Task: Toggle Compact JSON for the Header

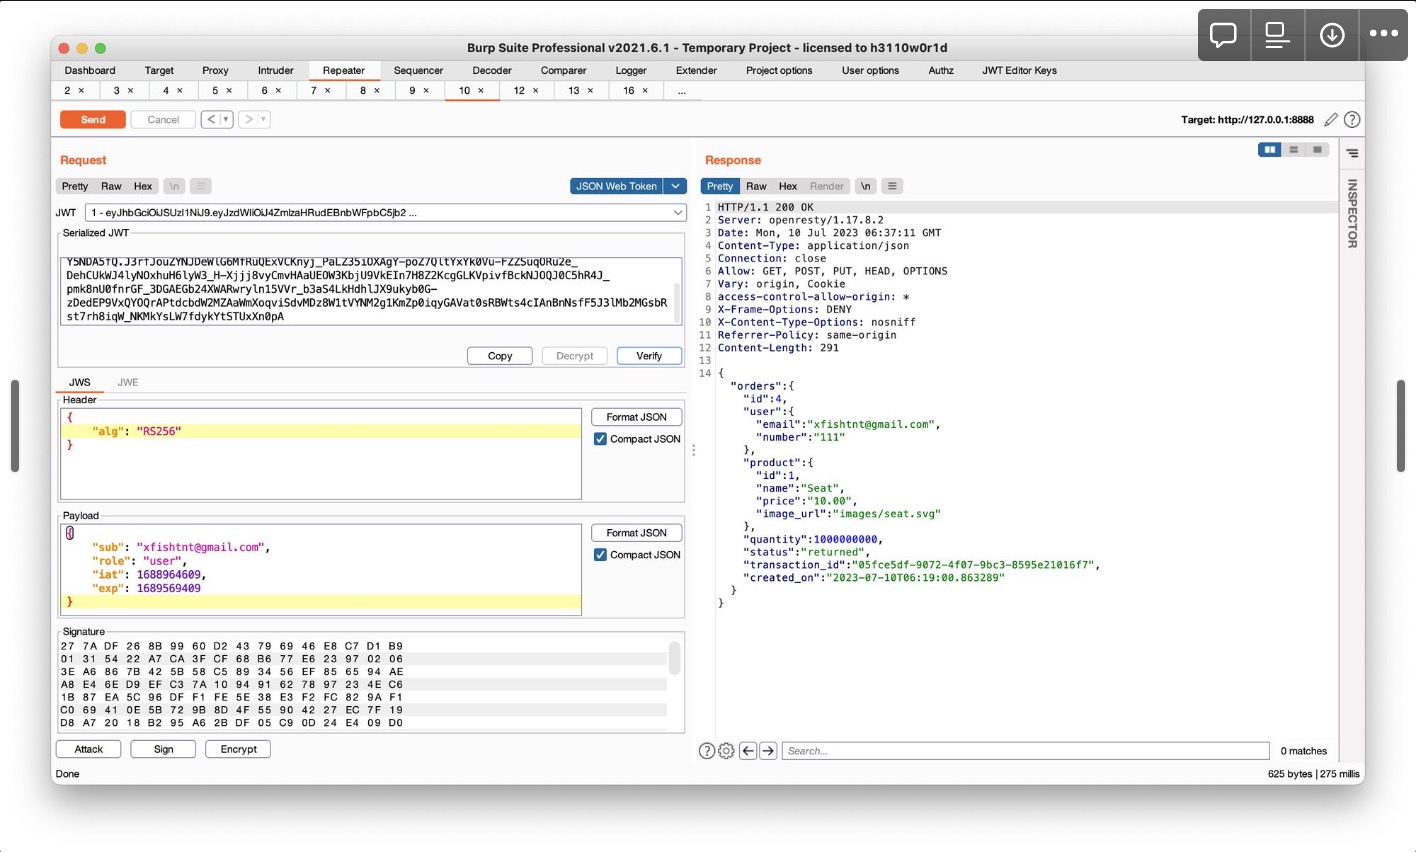Action: pyautogui.click(x=600, y=439)
